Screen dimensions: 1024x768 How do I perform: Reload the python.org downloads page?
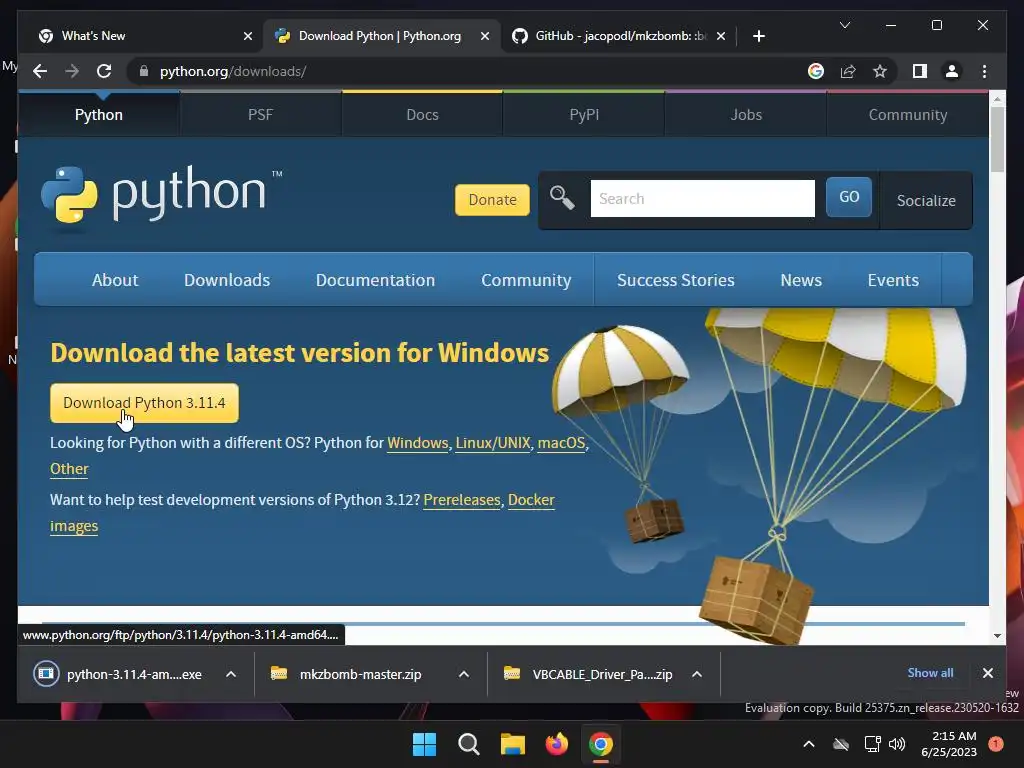[x=104, y=71]
